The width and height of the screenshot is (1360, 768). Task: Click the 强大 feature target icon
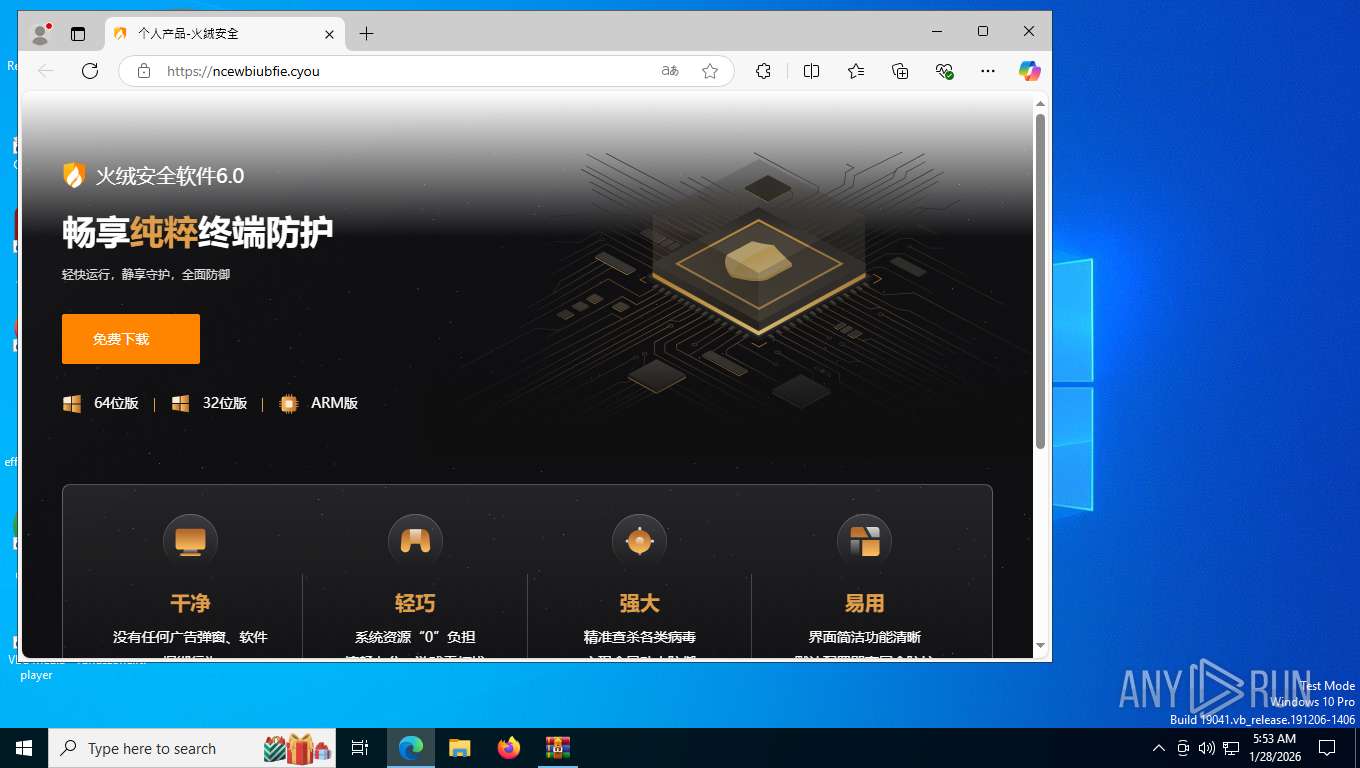click(639, 541)
